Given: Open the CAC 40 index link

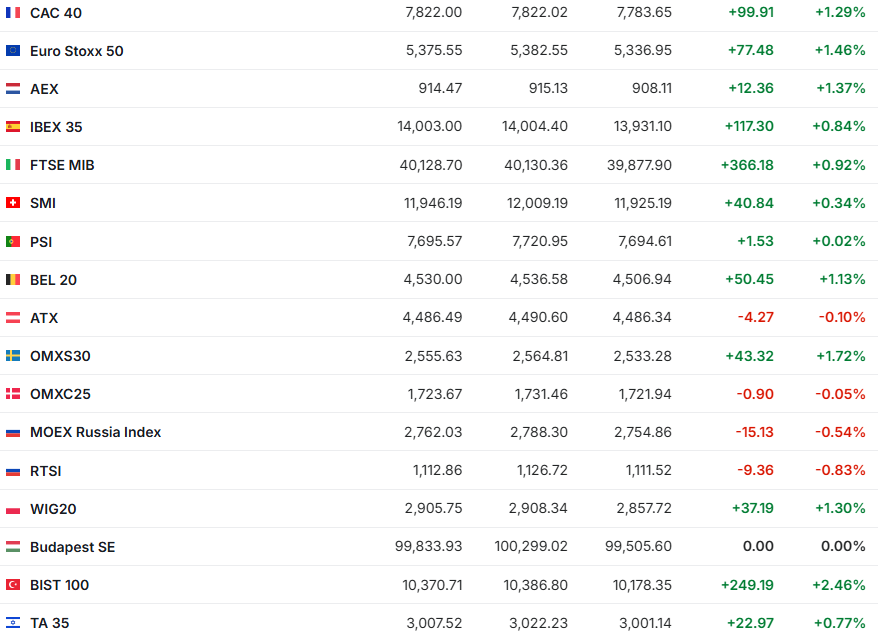Looking at the screenshot, I should pos(56,13).
